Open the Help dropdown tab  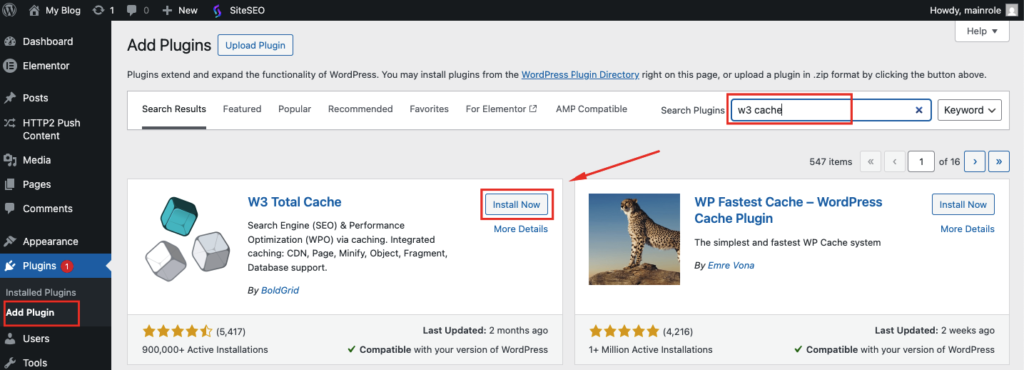tap(982, 31)
